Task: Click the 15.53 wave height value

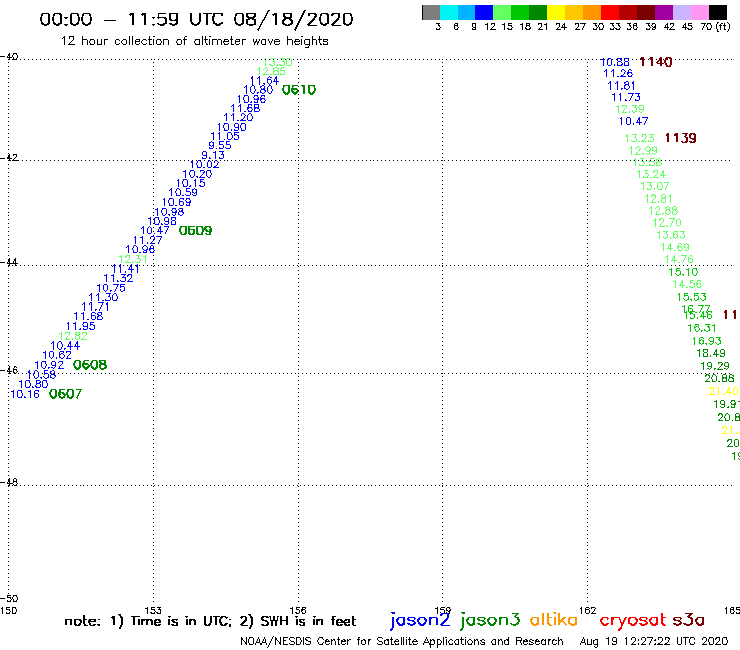Action: click(x=692, y=297)
